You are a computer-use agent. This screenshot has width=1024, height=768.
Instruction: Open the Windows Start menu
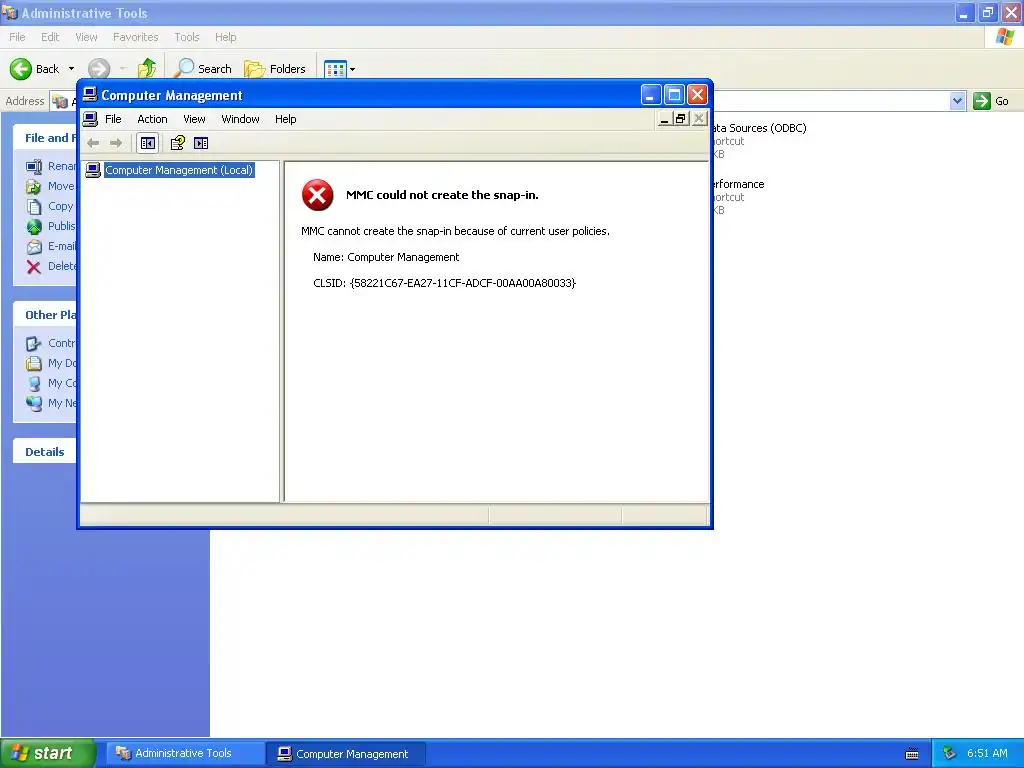pos(48,753)
